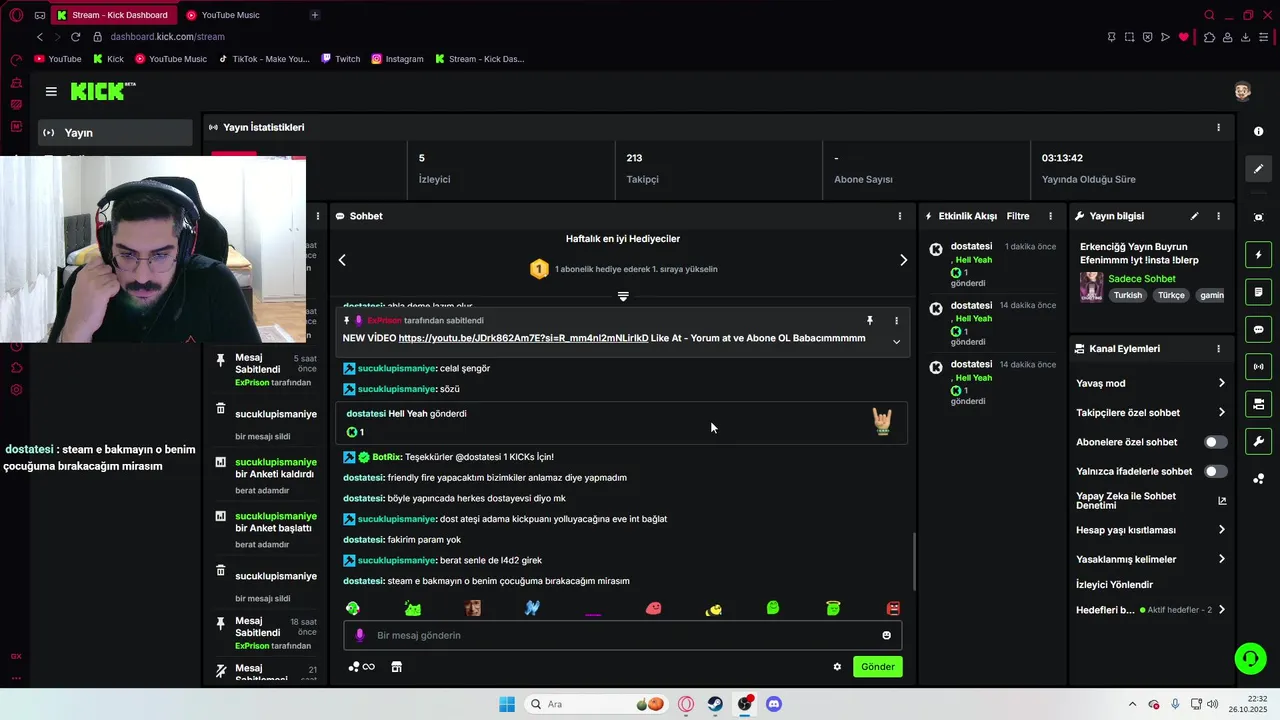Screen dimensions: 1280x720
Task: Click the Windows Start button
Action: [507, 704]
